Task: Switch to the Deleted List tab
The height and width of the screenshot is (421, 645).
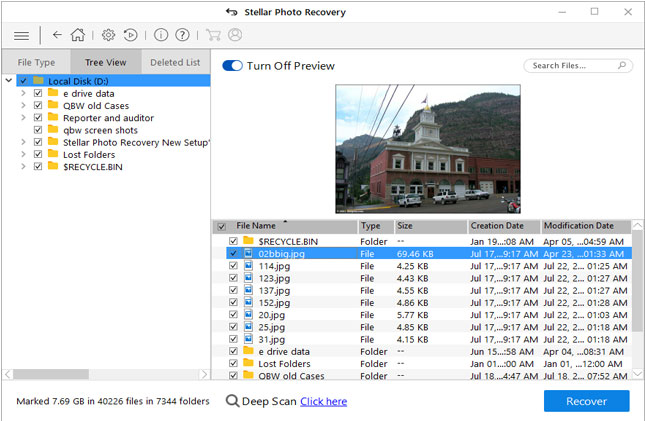Action: coord(174,62)
